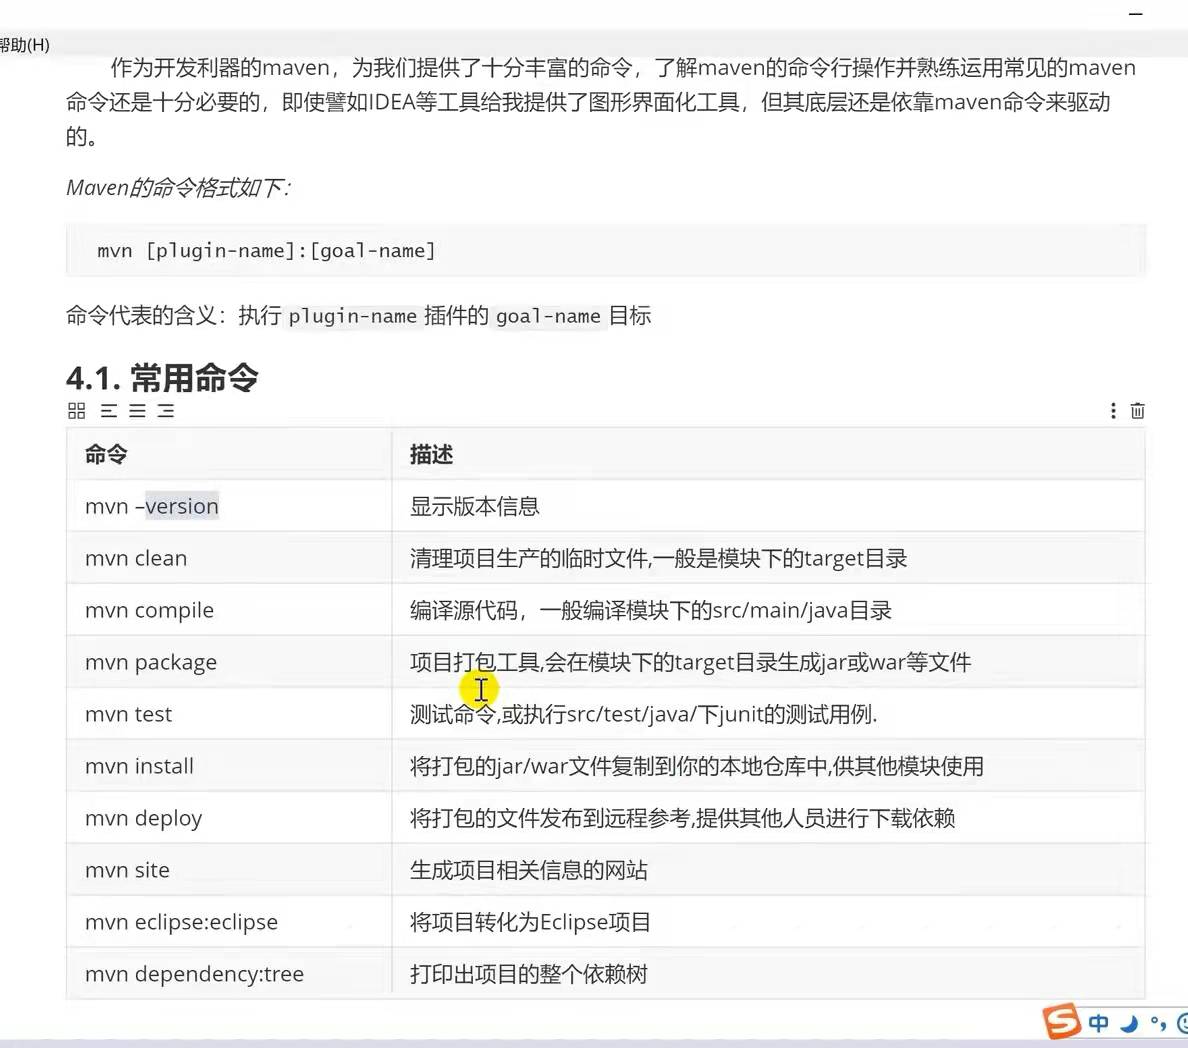Toggle punctuation mode in IME bar
1188x1048 pixels.
point(1158,1024)
